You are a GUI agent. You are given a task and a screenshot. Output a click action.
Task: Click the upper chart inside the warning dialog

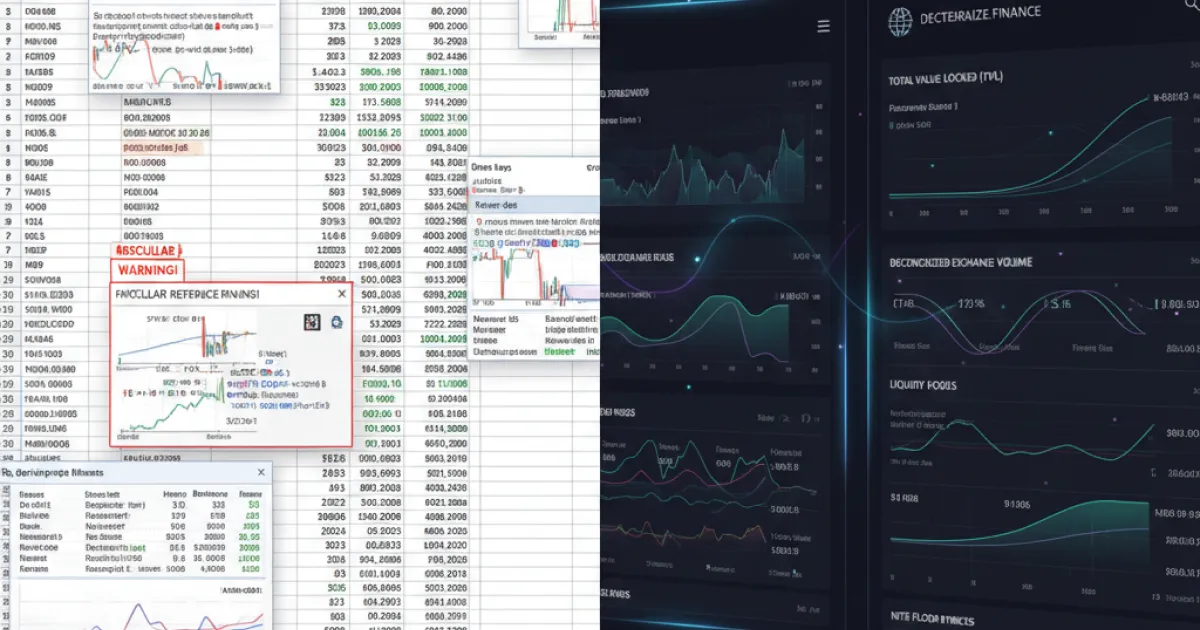click(x=190, y=340)
